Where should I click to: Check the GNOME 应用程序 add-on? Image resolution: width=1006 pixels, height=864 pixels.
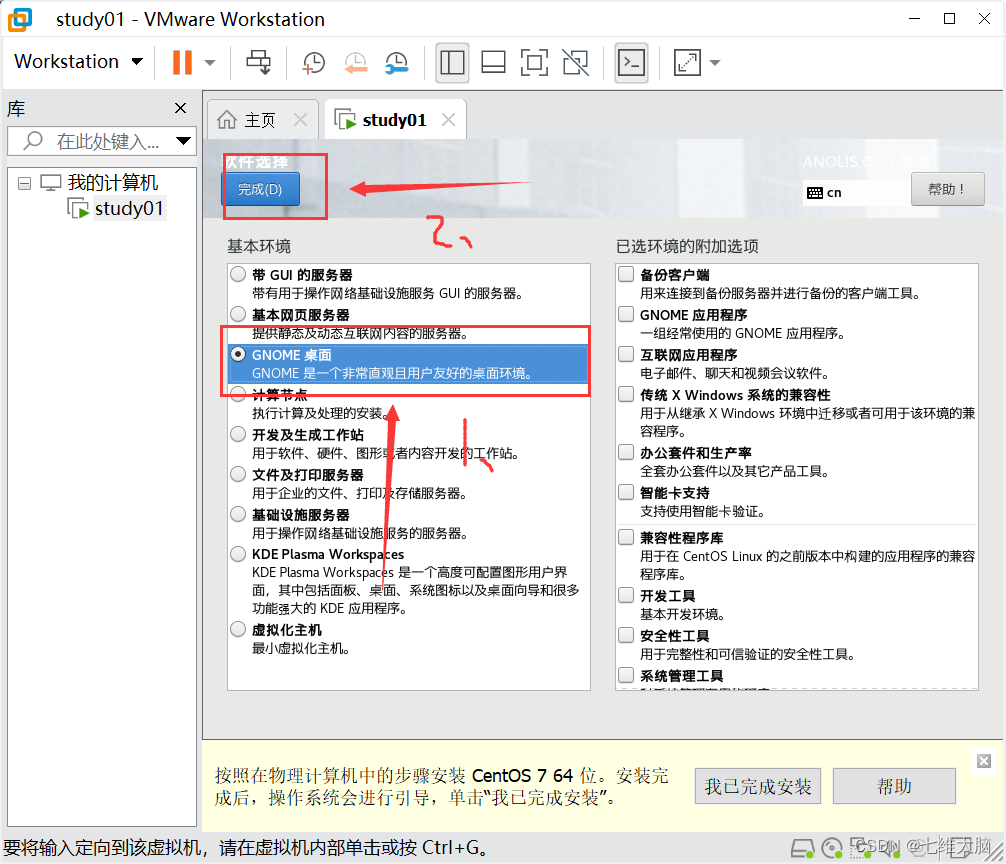(626, 314)
